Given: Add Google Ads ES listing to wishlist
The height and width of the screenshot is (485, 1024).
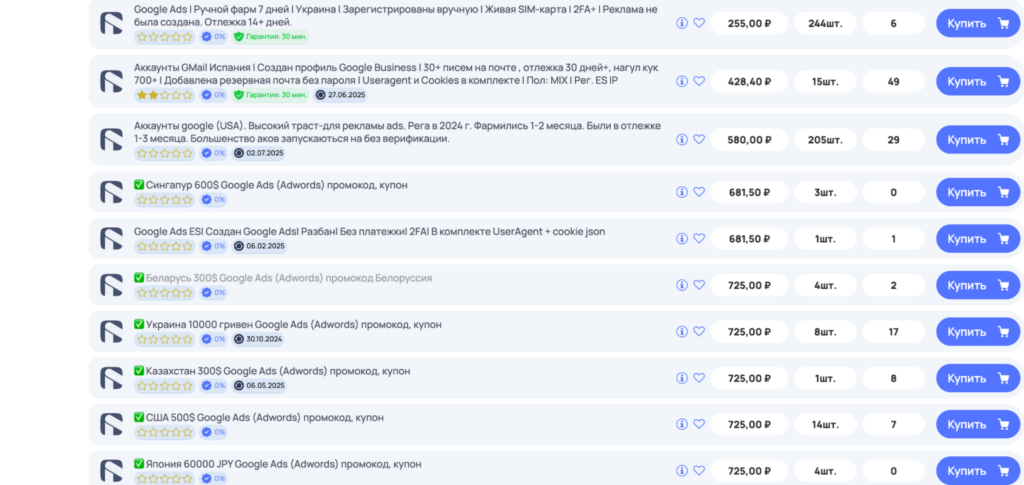Looking at the screenshot, I should (x=699, y=239).
